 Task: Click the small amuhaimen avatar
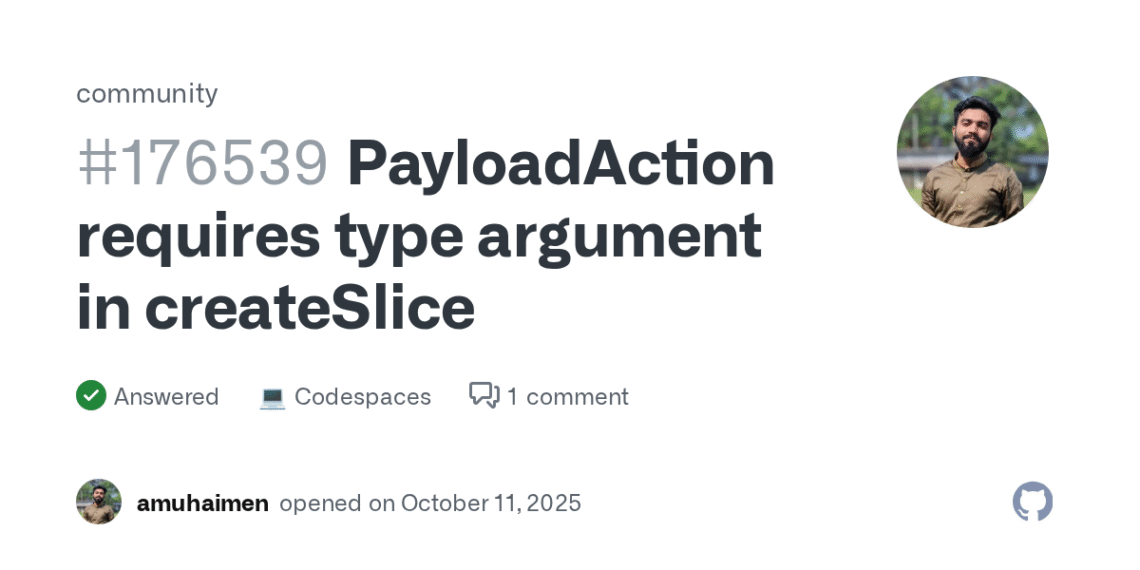tap(99, 502)
